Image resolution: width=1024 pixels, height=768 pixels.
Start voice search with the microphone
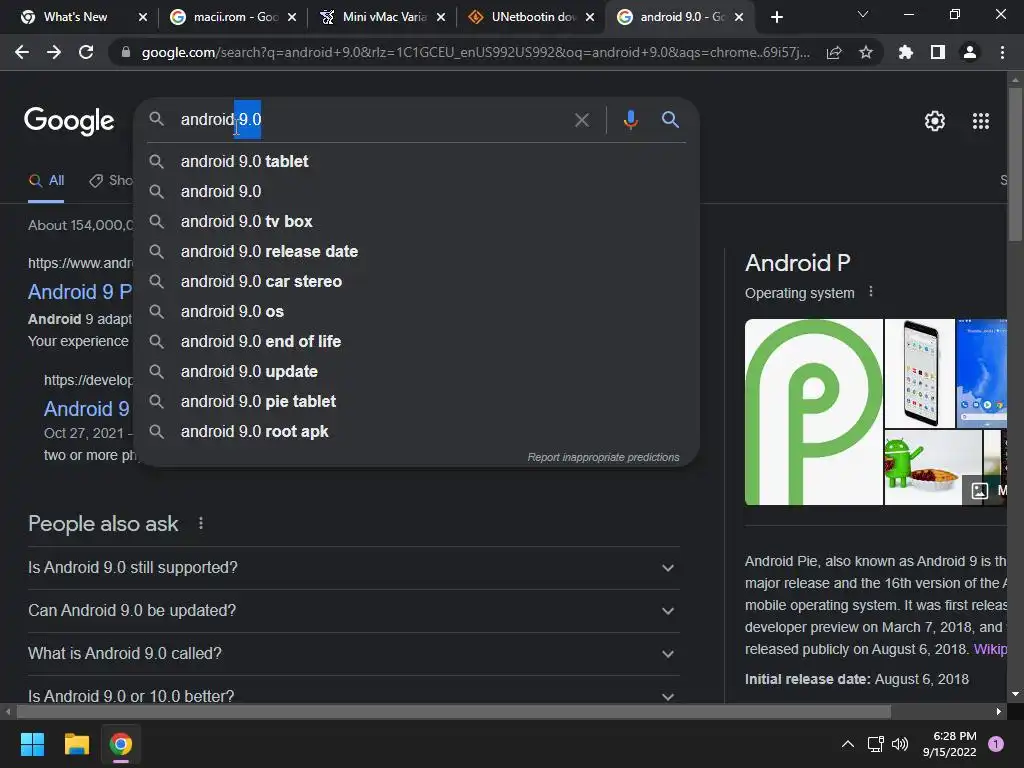pos(630,120)
